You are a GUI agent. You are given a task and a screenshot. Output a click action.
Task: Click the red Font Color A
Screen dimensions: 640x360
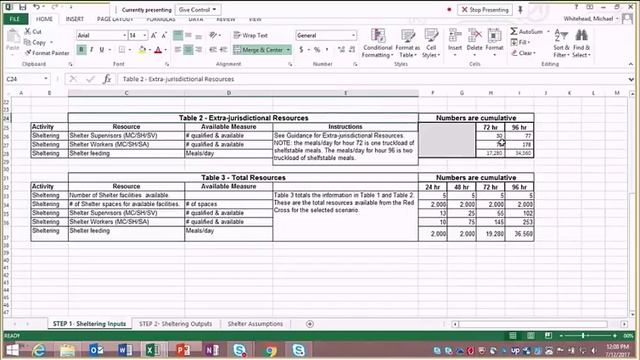(x=158, y=50)
